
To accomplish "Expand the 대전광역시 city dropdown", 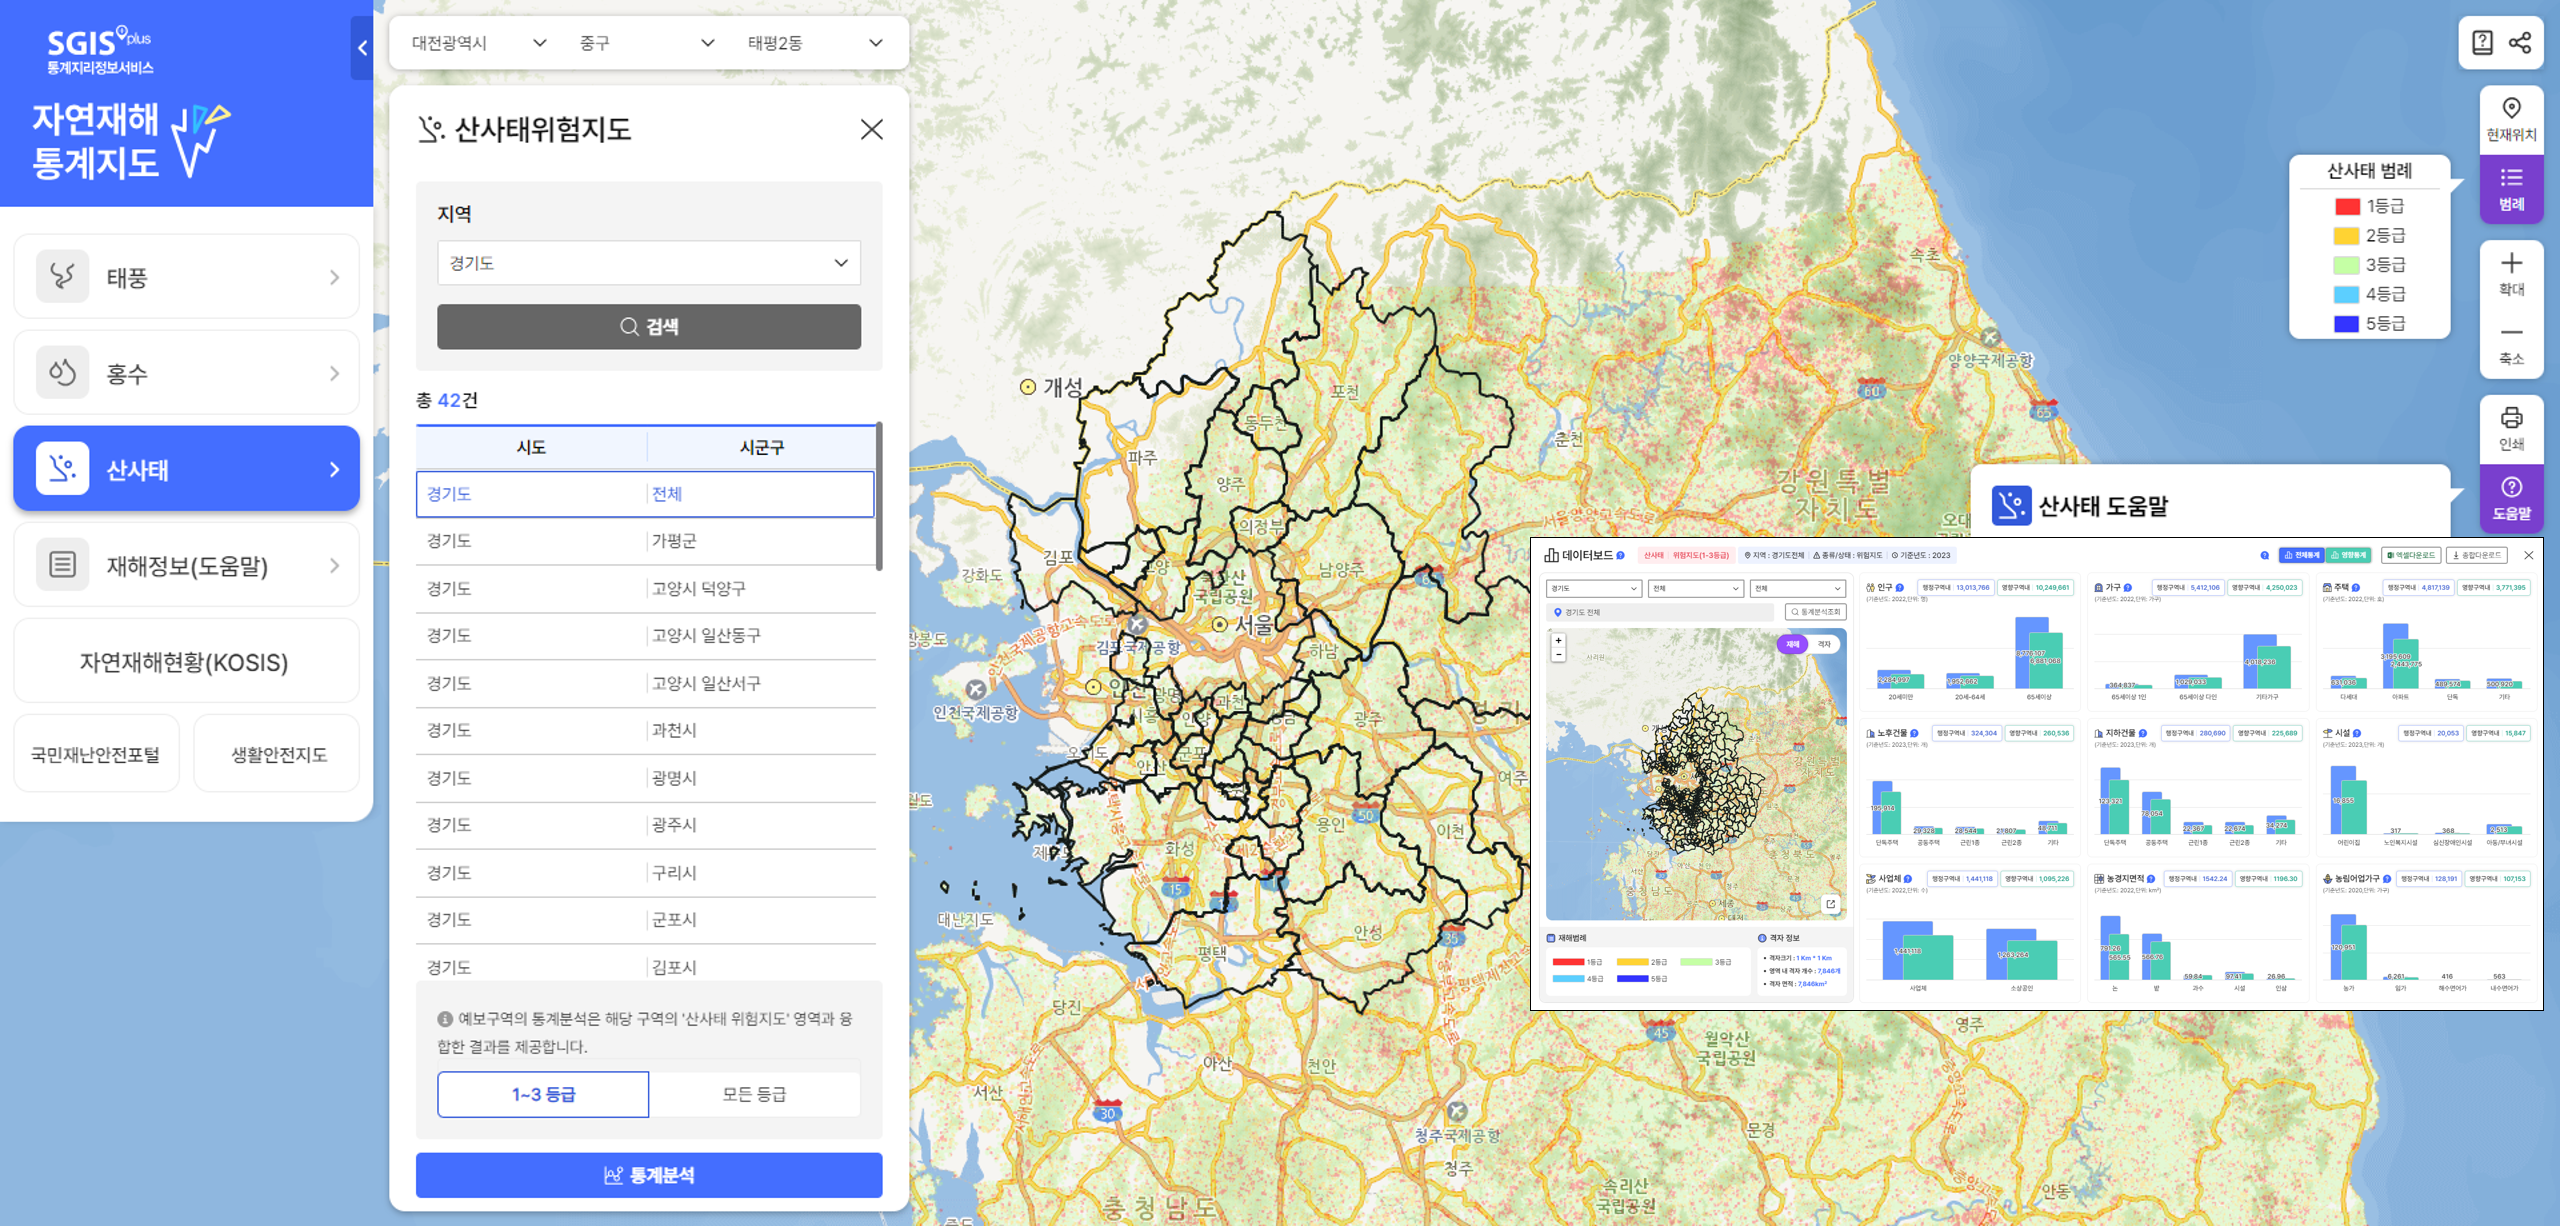I will click(x=479, y=43).
